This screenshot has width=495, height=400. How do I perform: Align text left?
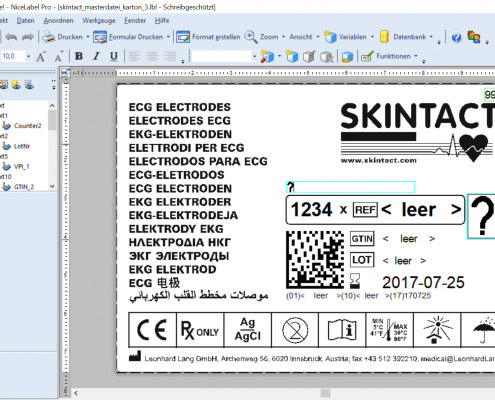pos(134,56)
